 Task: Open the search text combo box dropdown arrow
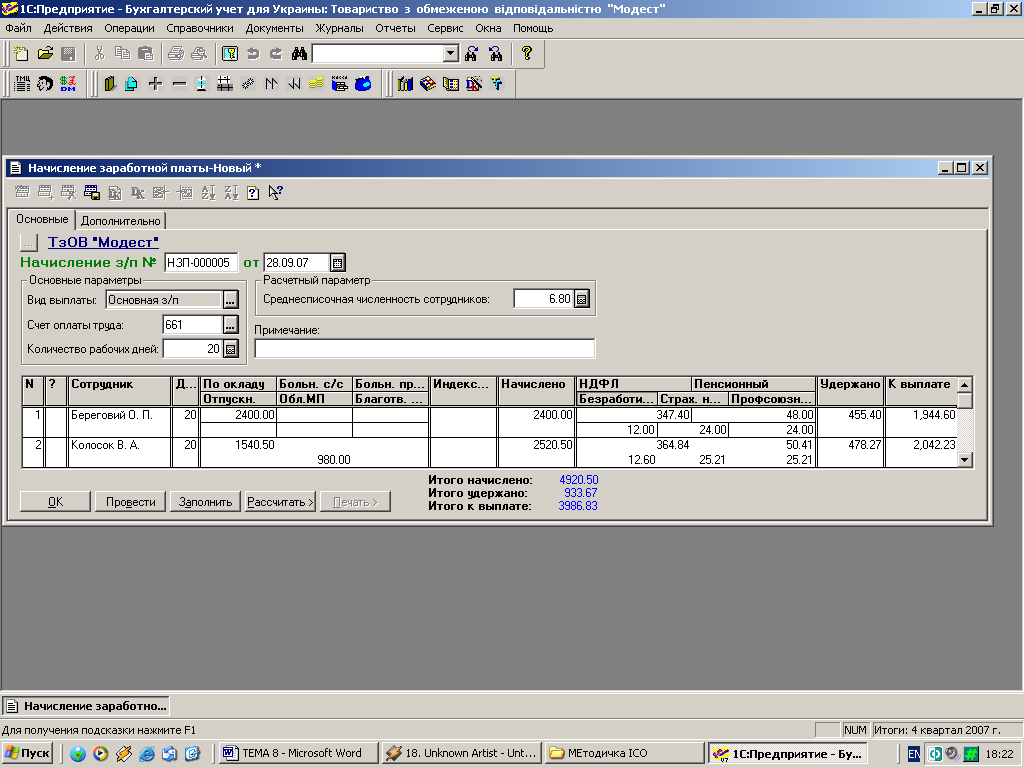(x=451, y=54)
